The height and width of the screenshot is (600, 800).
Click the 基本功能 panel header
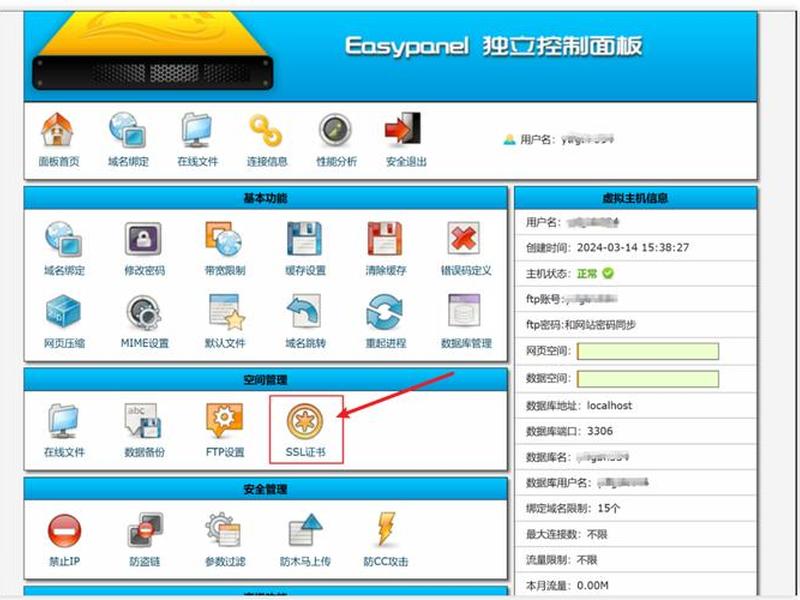pyautogui.click(x=266, y=198)
